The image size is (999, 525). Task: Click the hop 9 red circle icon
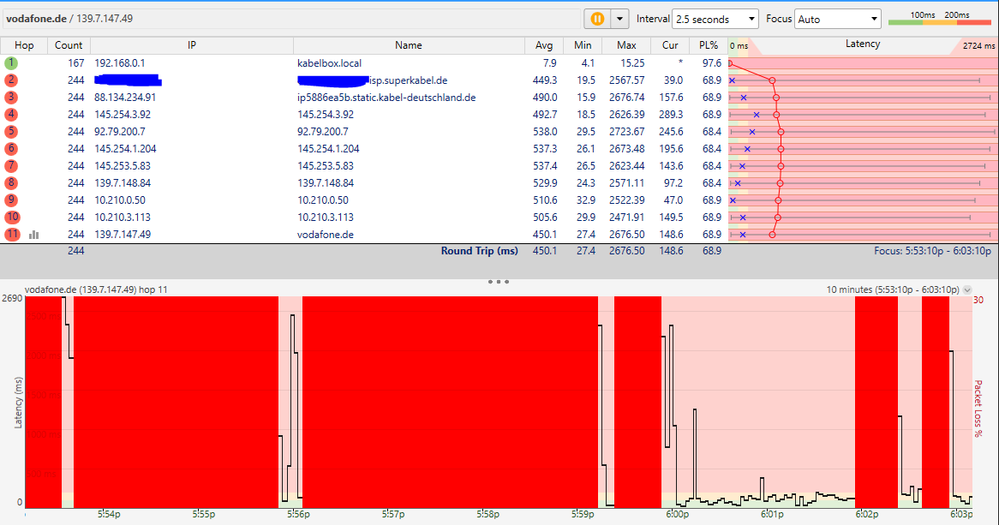pyautogui.click(x=11, y=200)
